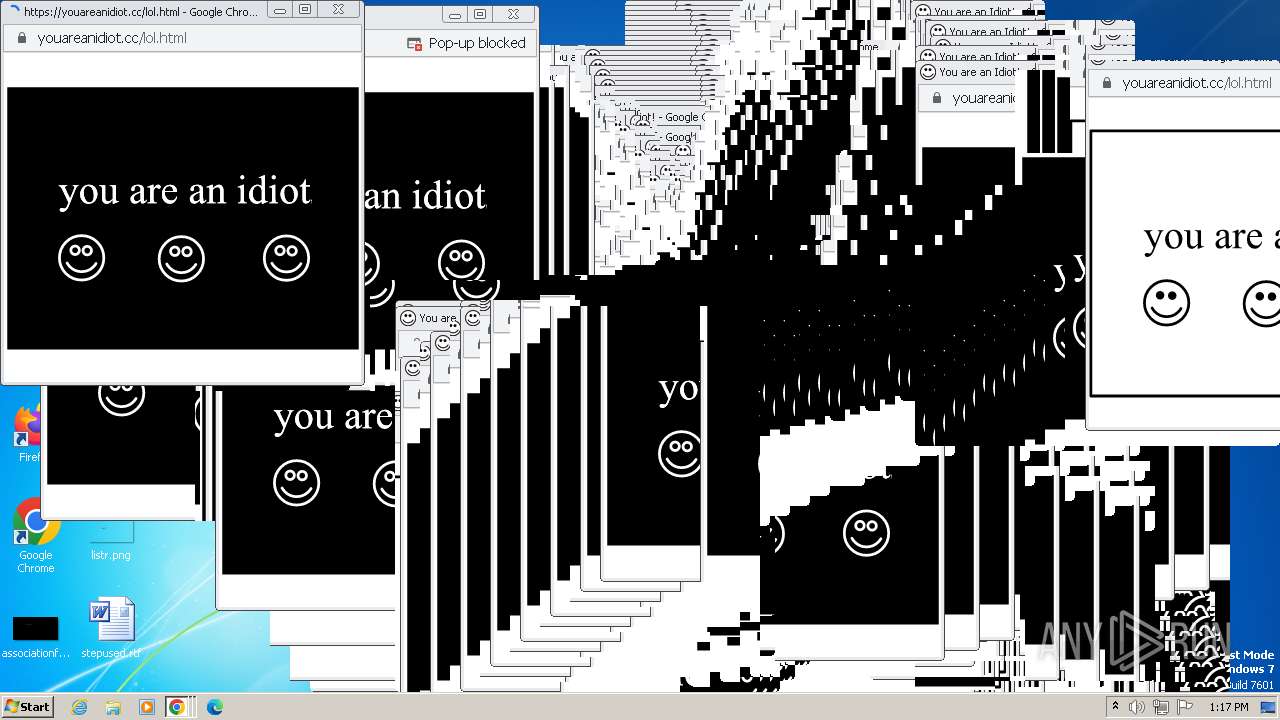Click the middle smiley face in the front black window
Image resolution: width=1280 pixels, height=720 pixels.
tap(181, 259)
